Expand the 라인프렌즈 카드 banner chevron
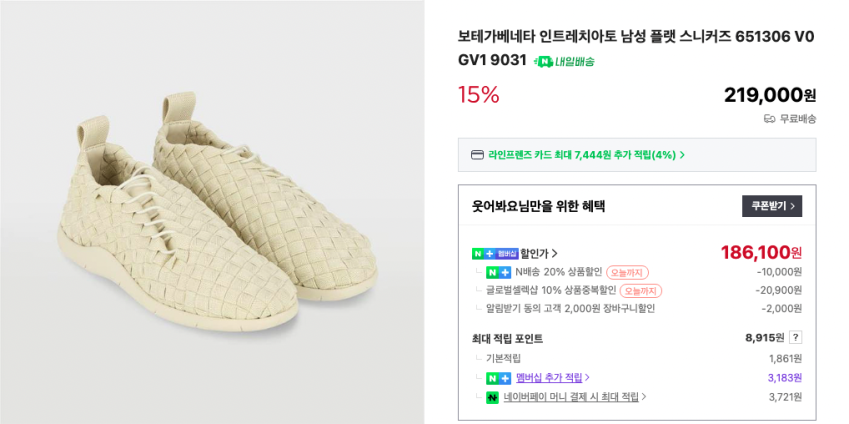 pyautogui.click(x=682, y=155)
